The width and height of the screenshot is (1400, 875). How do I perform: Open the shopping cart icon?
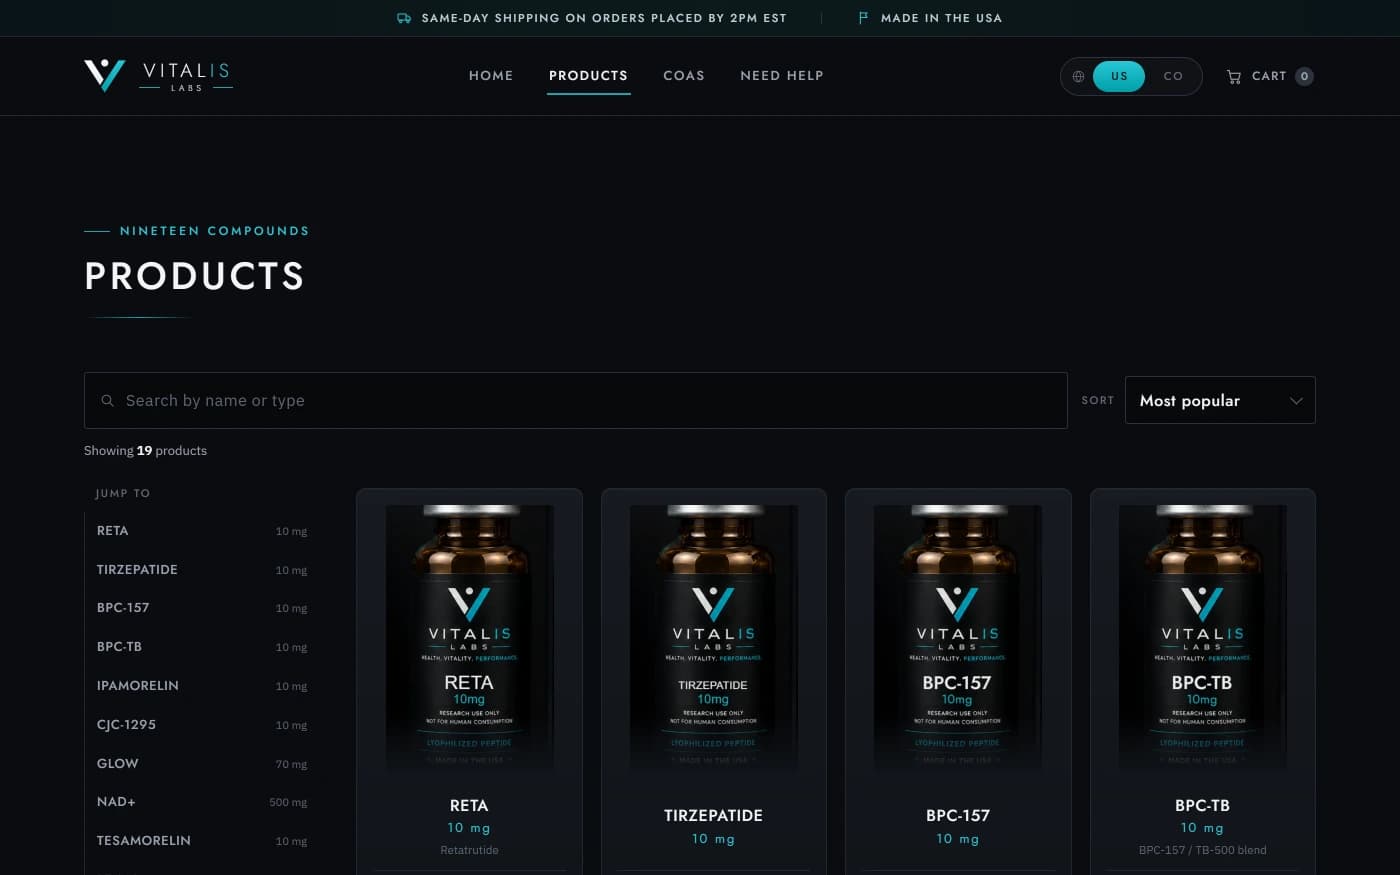coord(1234,76)
